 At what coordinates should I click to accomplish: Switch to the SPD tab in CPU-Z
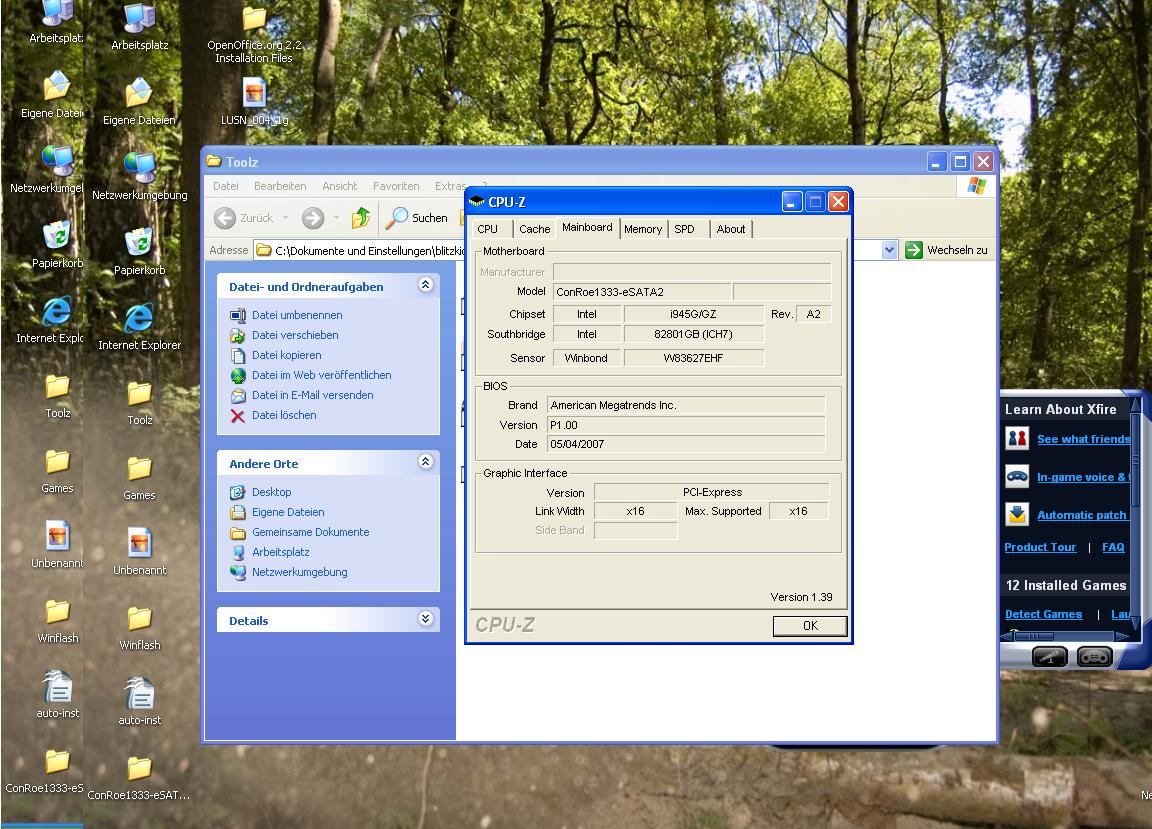click(685, 229)
